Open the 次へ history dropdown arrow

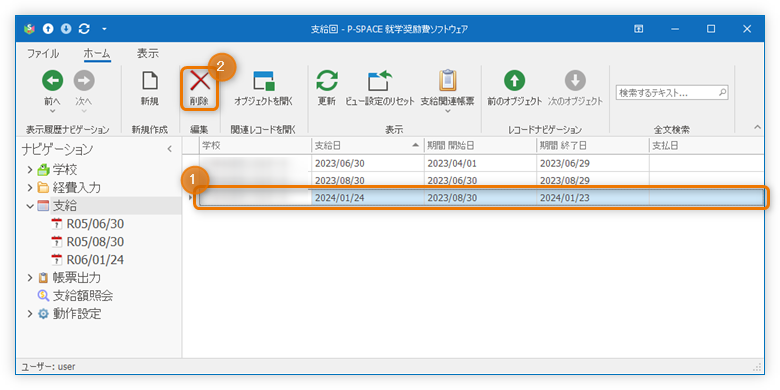(x=84, y=112)
